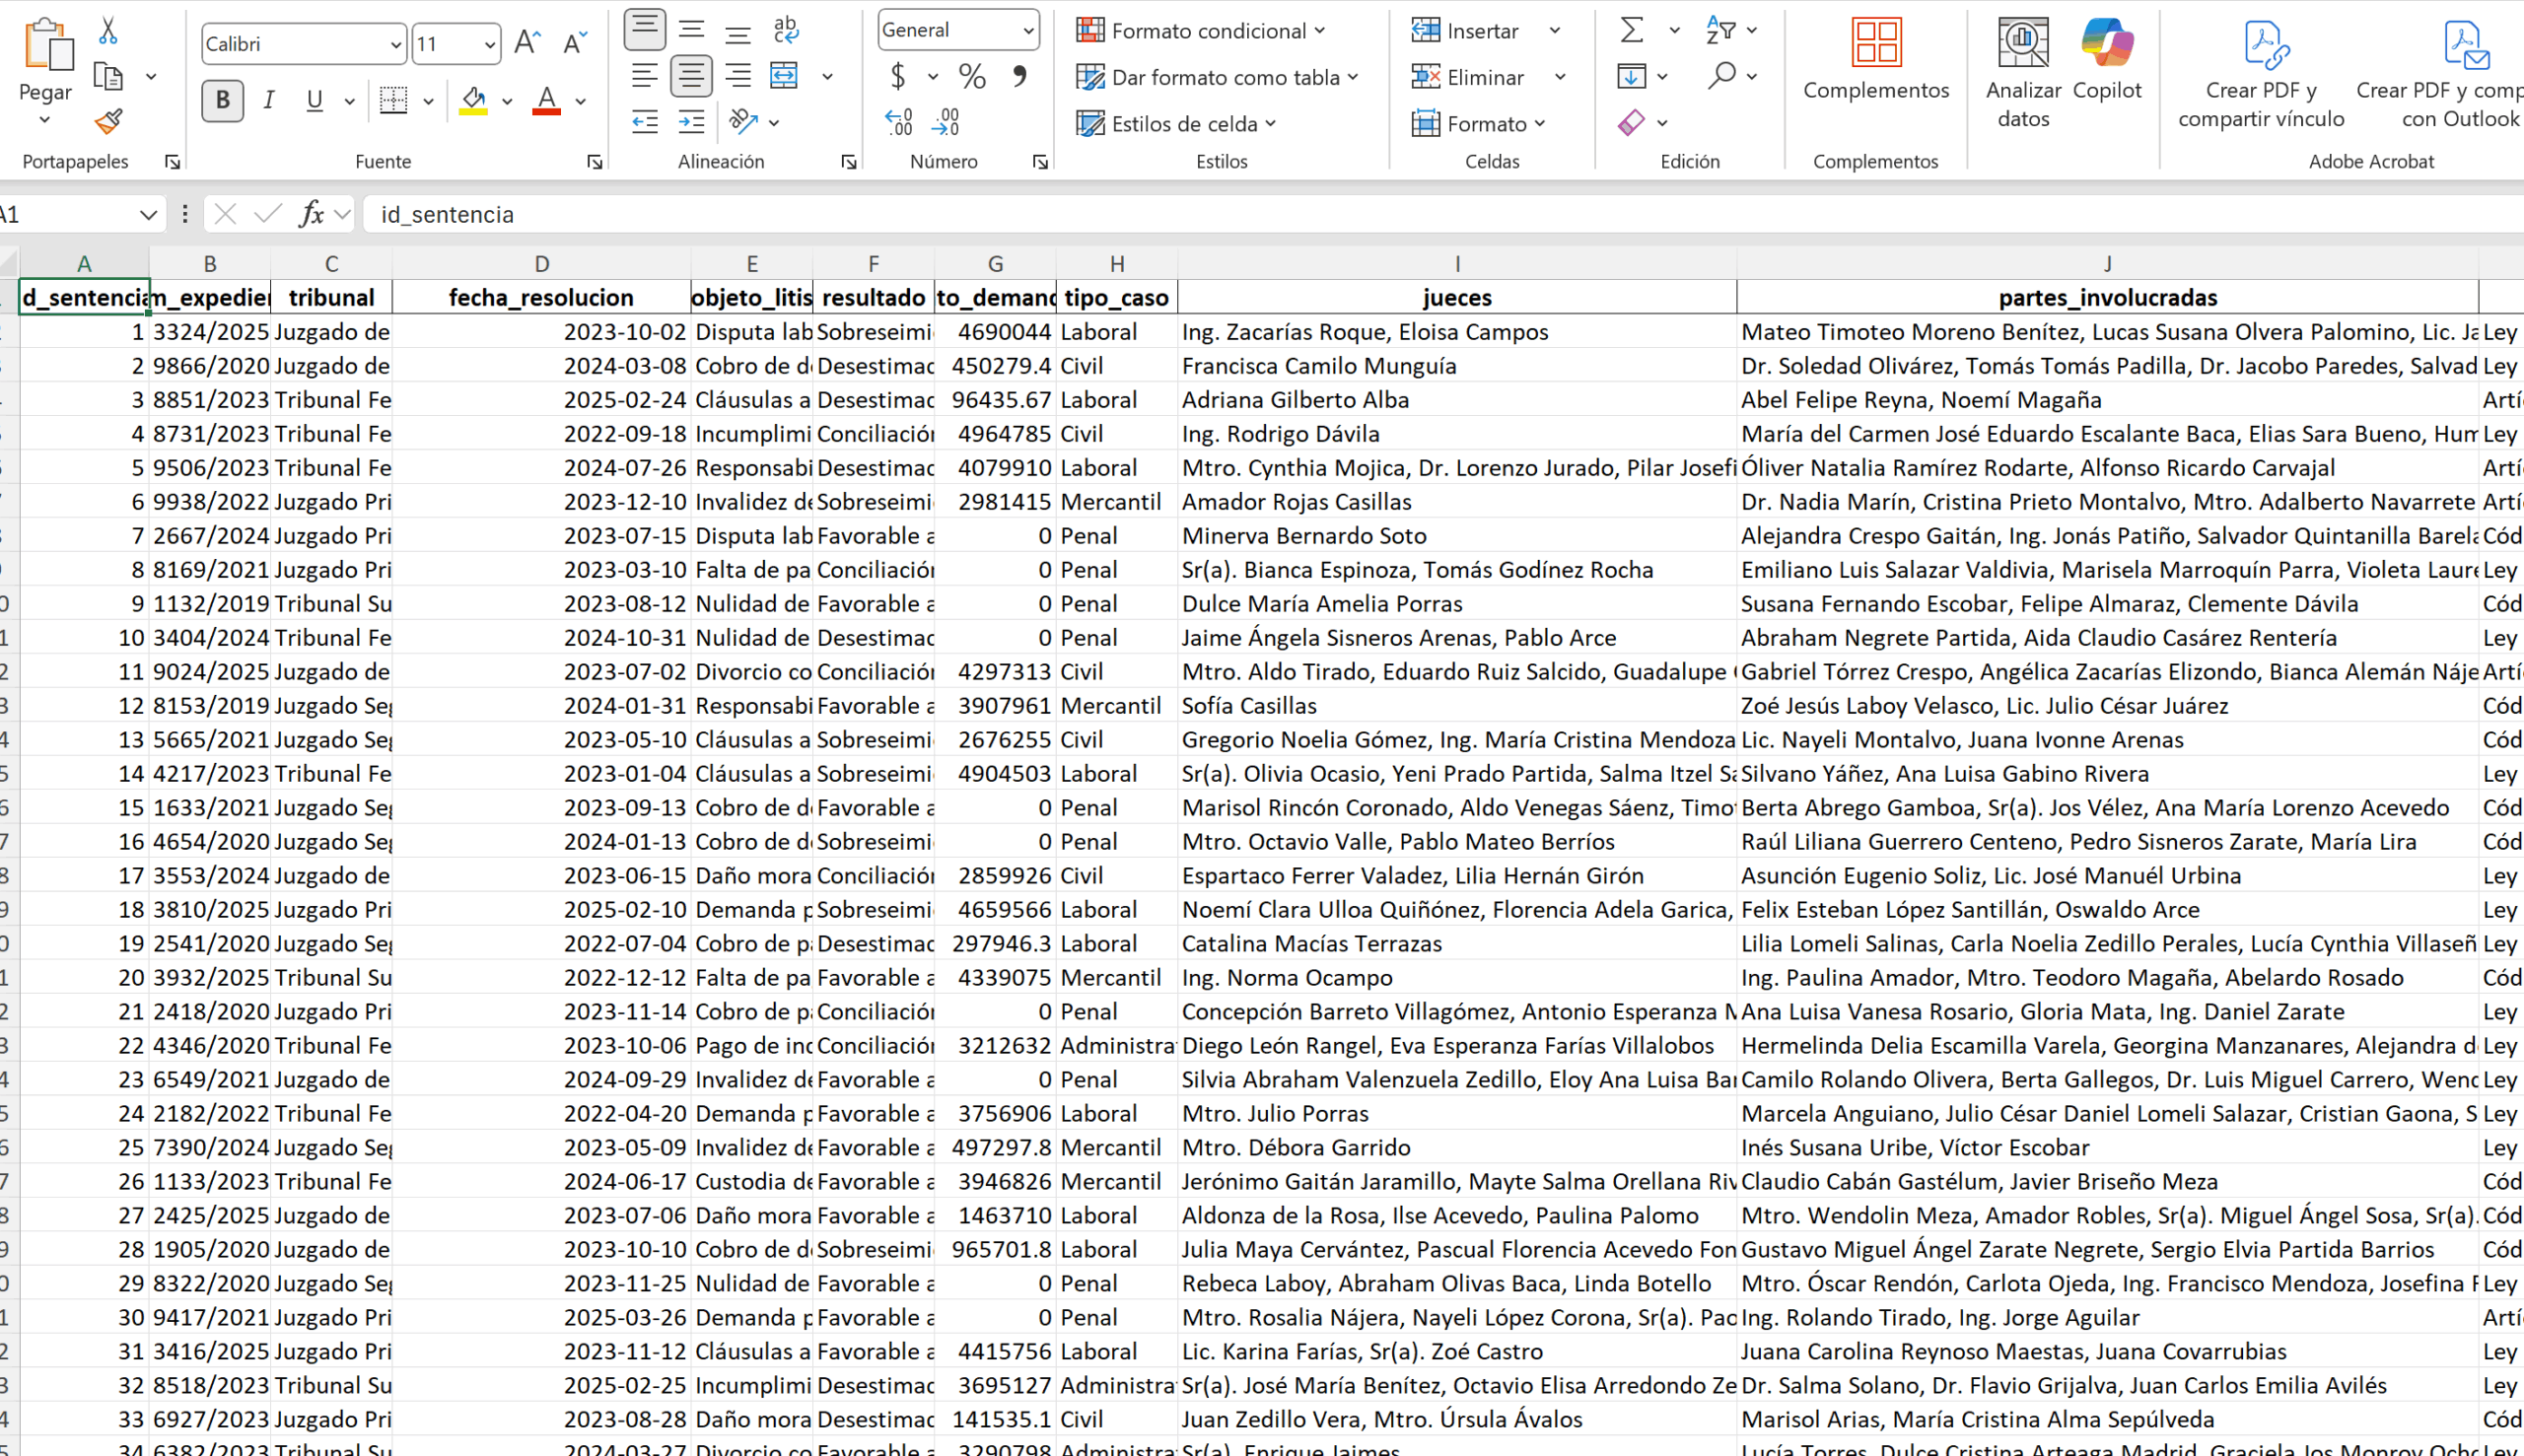Align text to middle vertically
The image size is (2524, 1456).
point(691,30)
